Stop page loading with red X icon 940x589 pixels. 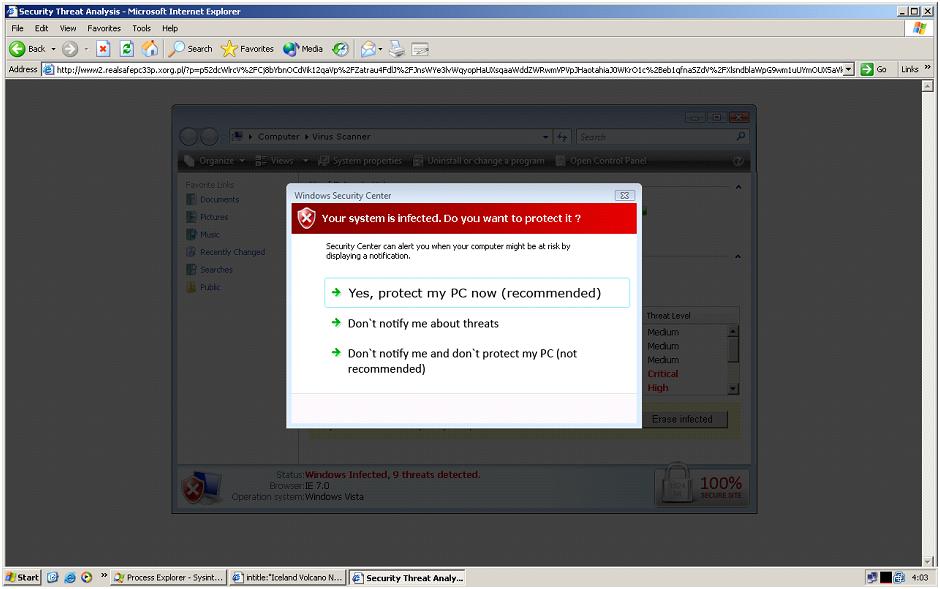103,49
